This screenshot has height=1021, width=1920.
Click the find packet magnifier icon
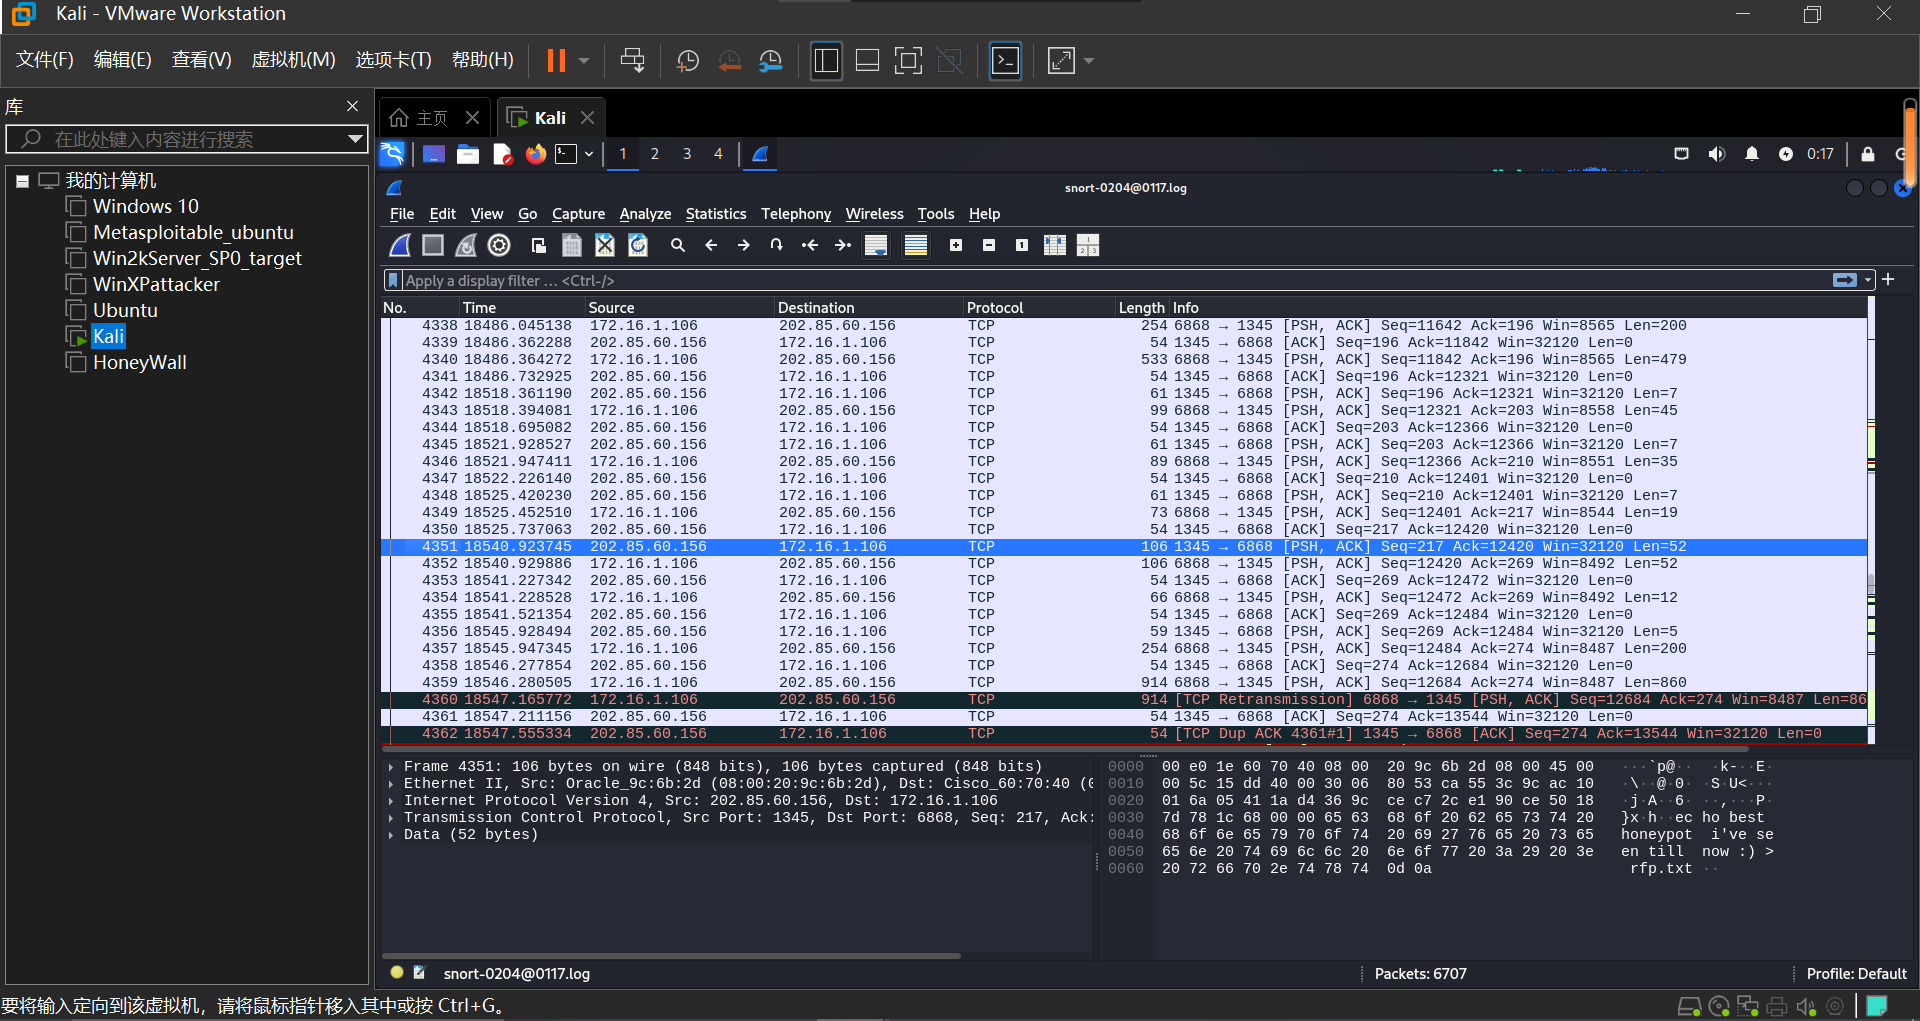[678, 245]
